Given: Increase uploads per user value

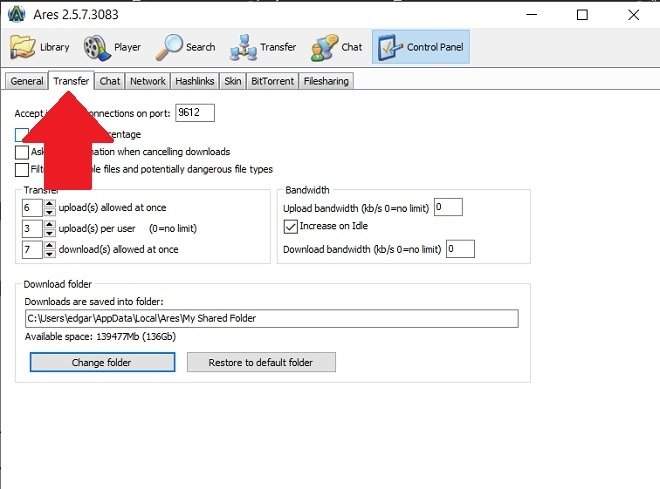Looking at the screenshot, I should tap(50, 224).
